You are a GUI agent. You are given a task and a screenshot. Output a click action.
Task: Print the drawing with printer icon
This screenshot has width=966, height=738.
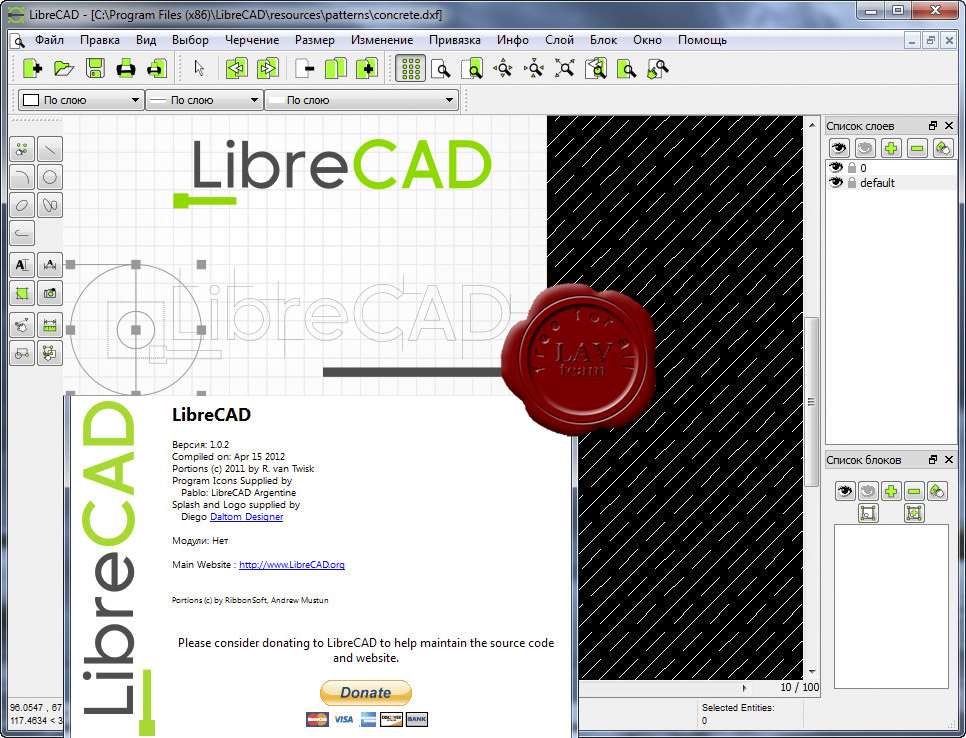point(126,68)
